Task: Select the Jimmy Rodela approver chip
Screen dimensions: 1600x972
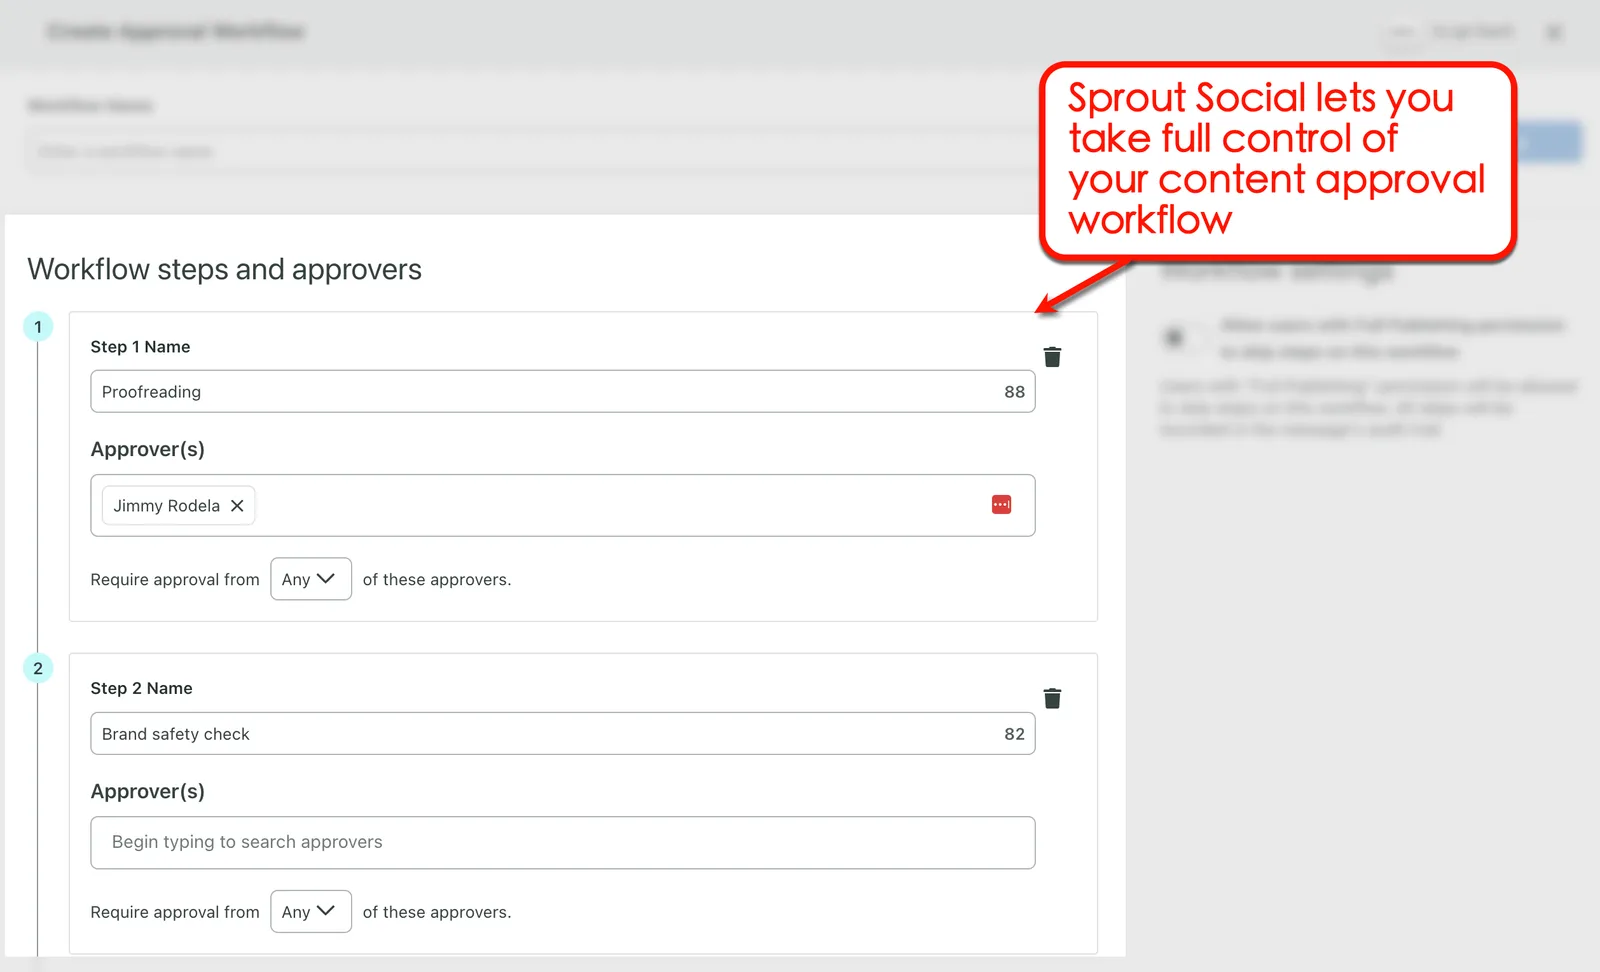Action: coord(165,506)
